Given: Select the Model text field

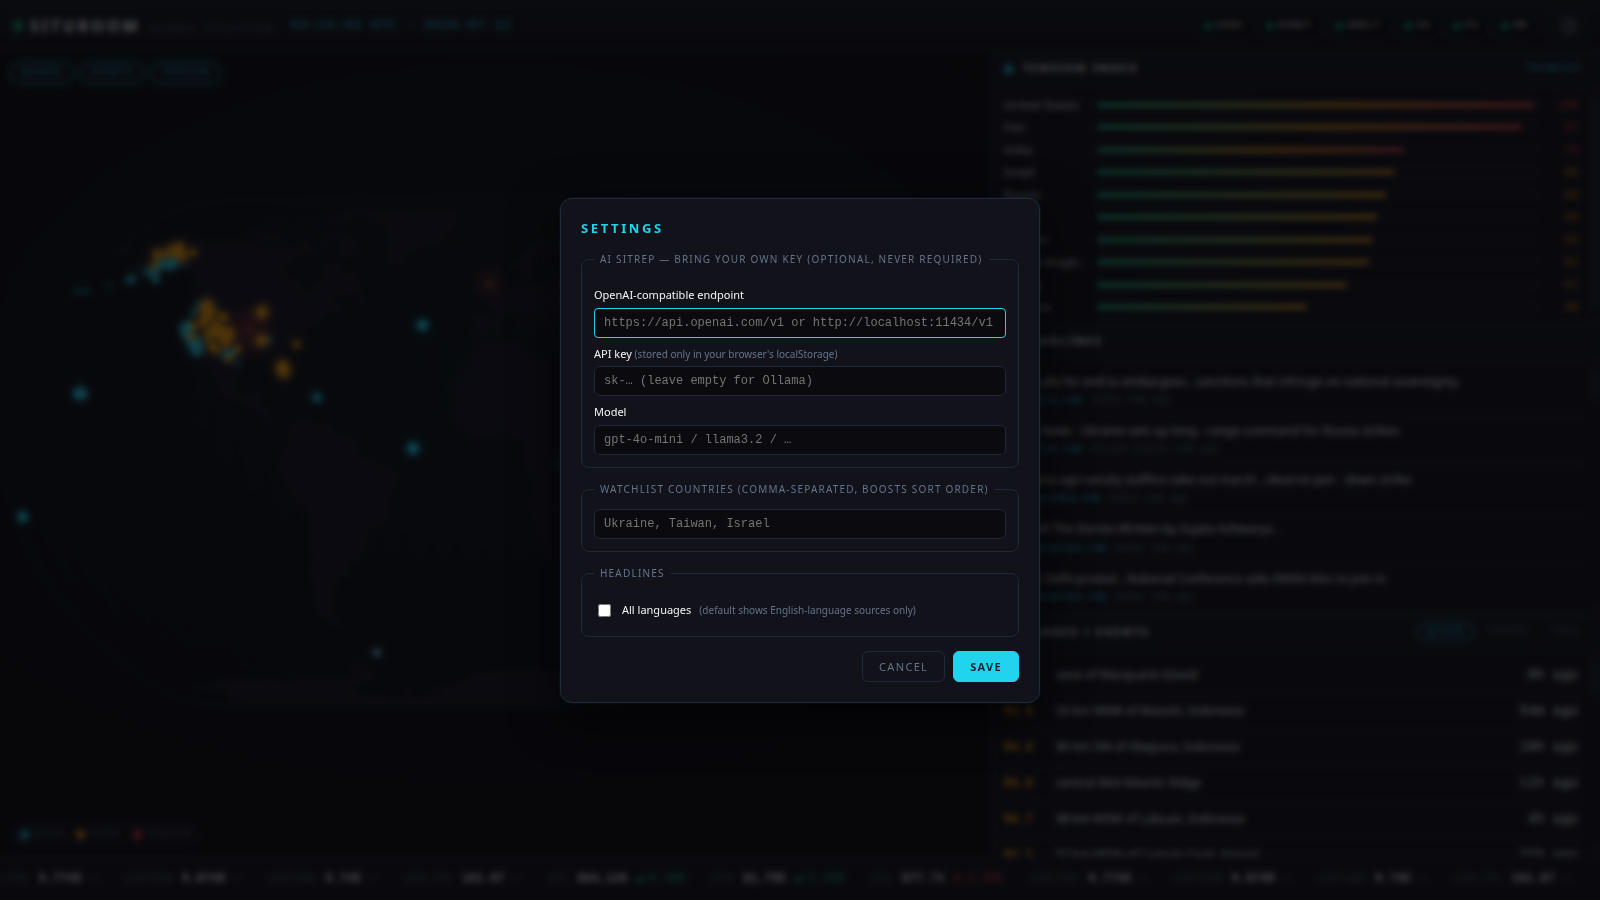Looking at the screenshot, I should coord(800,440).
